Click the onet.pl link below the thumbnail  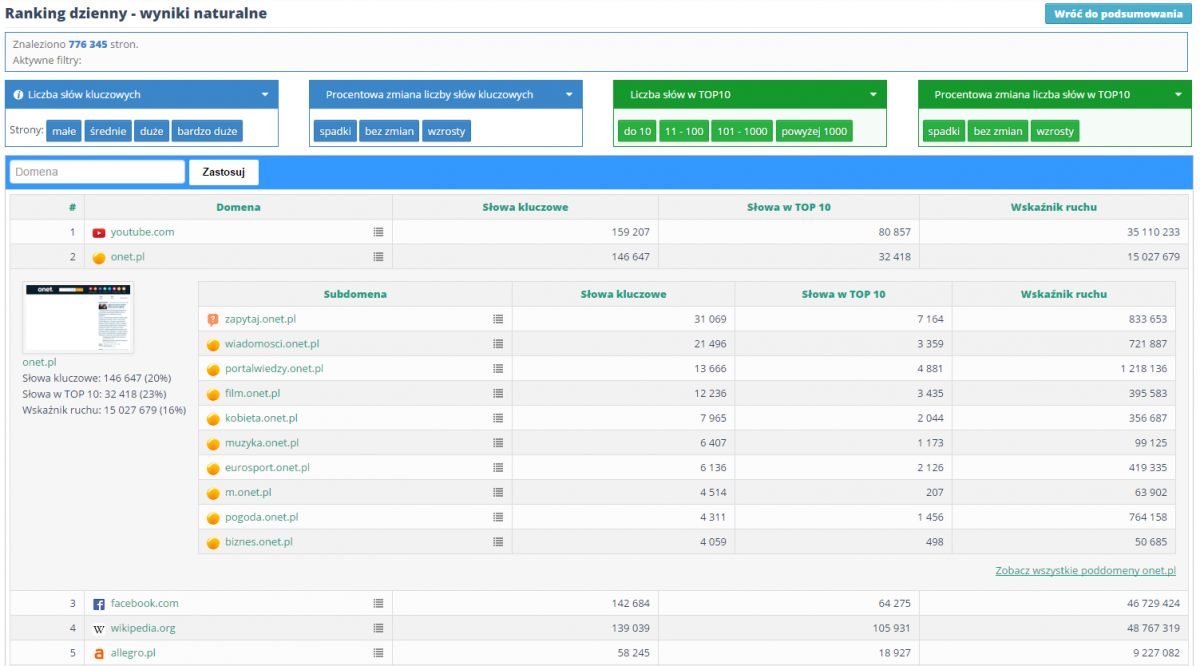[x=39, y=362]
